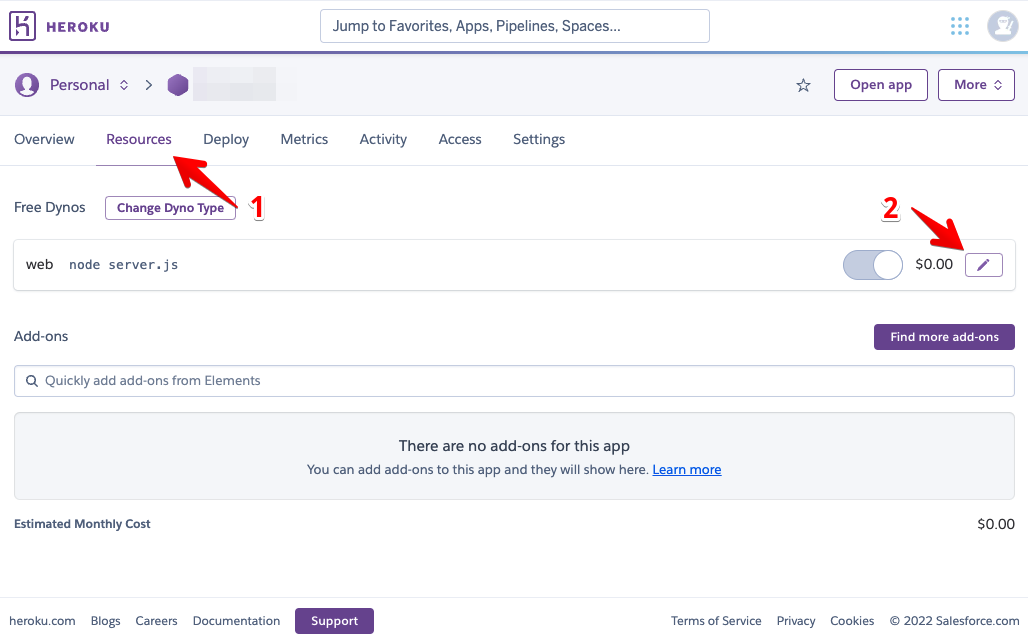Click the Support button
Screen dimensions: 1028x635
tap(334, 621)
